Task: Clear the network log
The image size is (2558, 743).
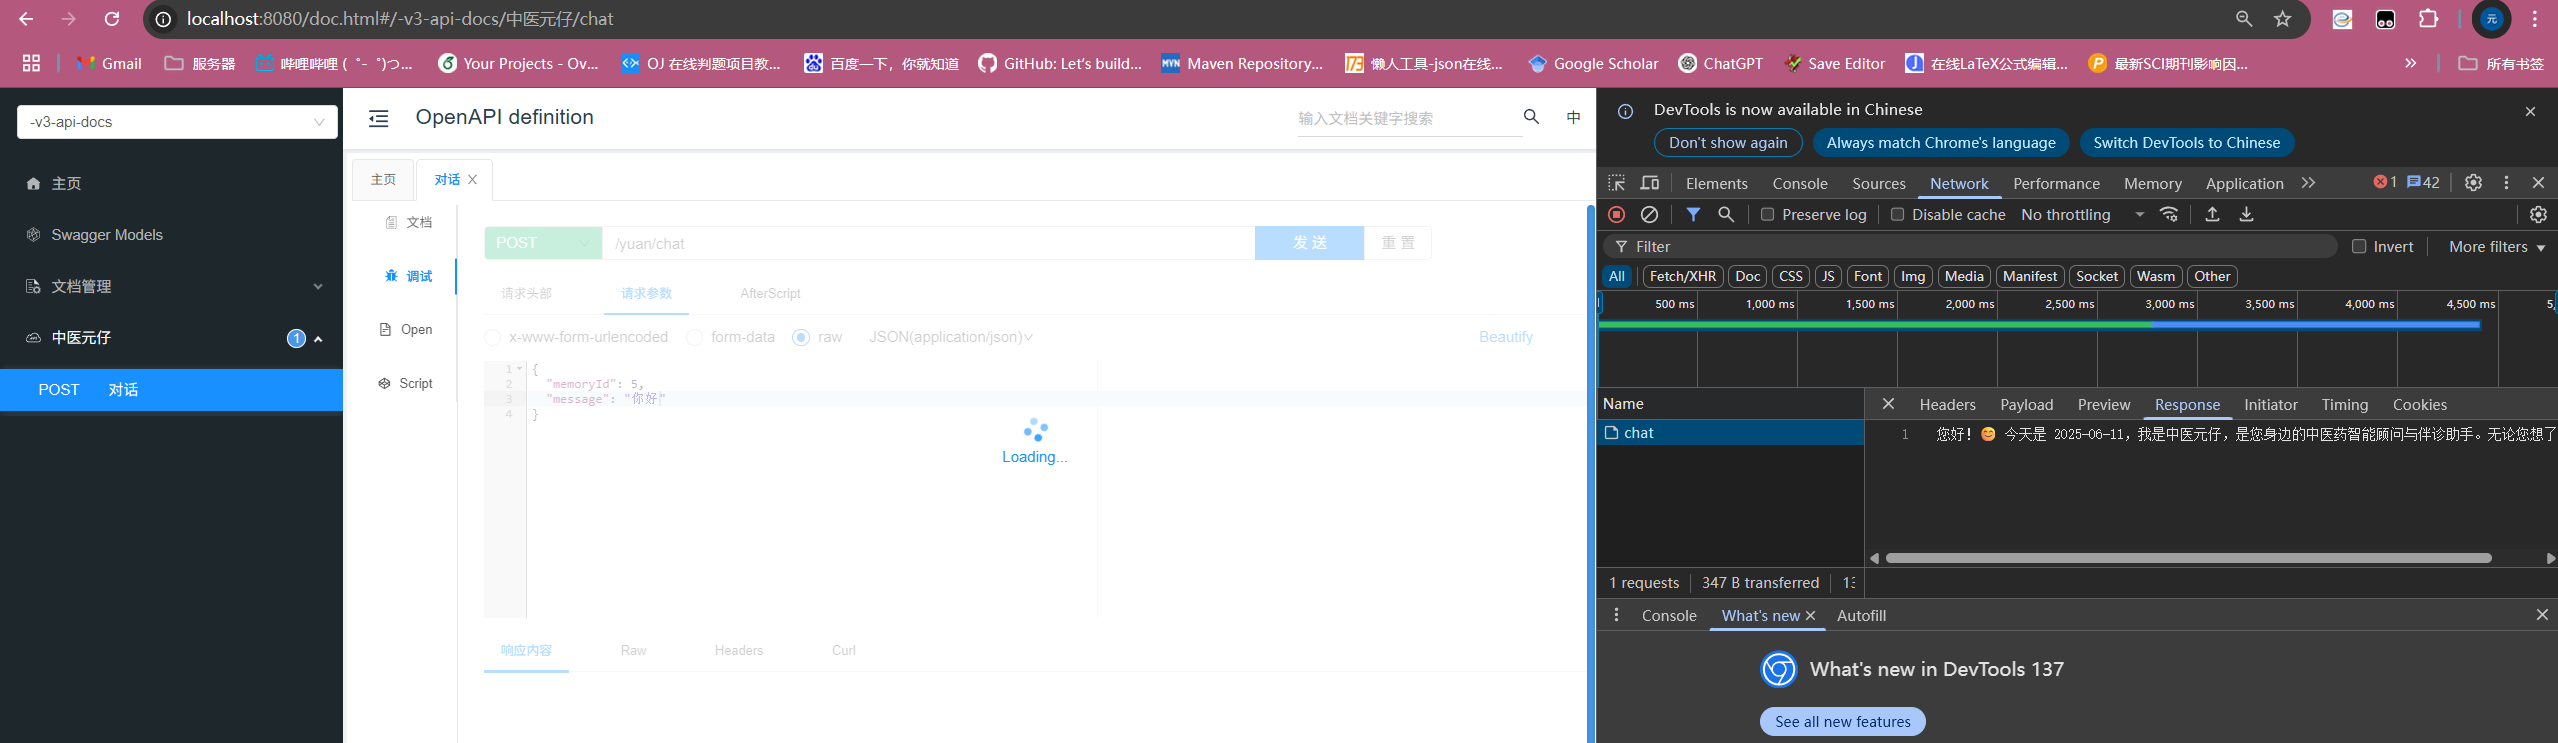Action: point(1650,215)
